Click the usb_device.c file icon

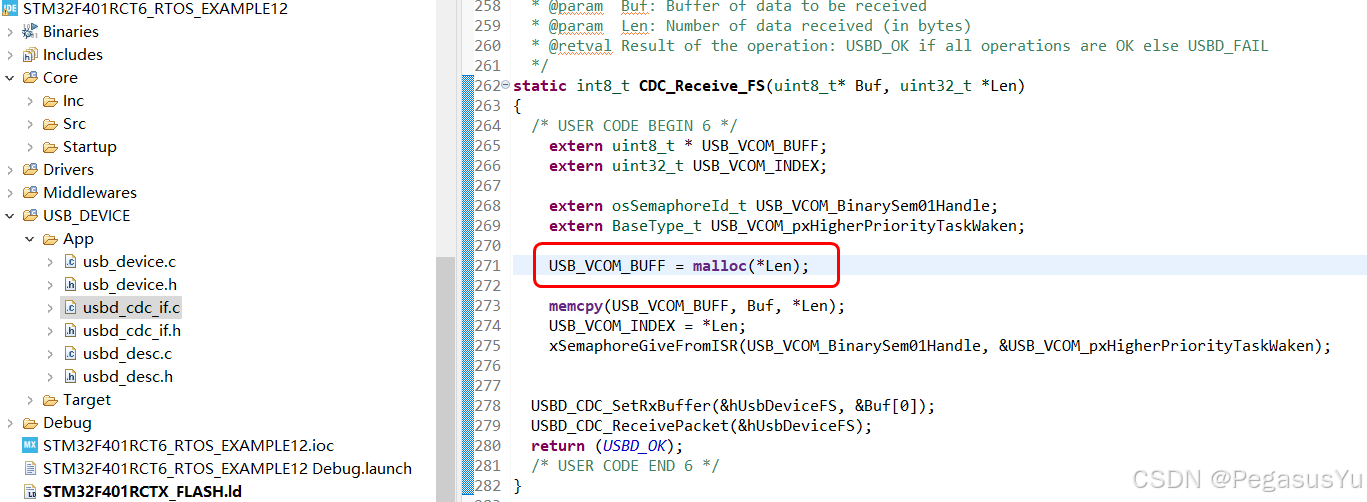tap(70, 262)
